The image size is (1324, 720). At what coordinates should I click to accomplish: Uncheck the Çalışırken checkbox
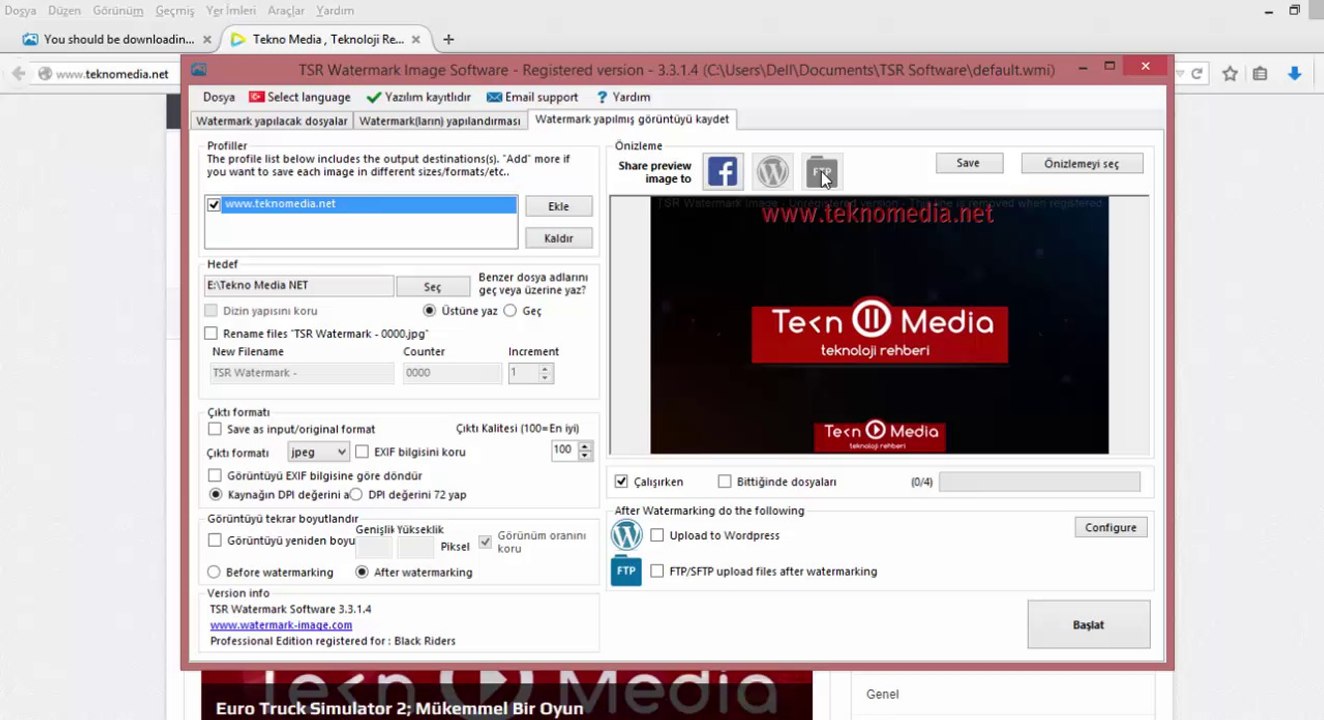(621, 482)
